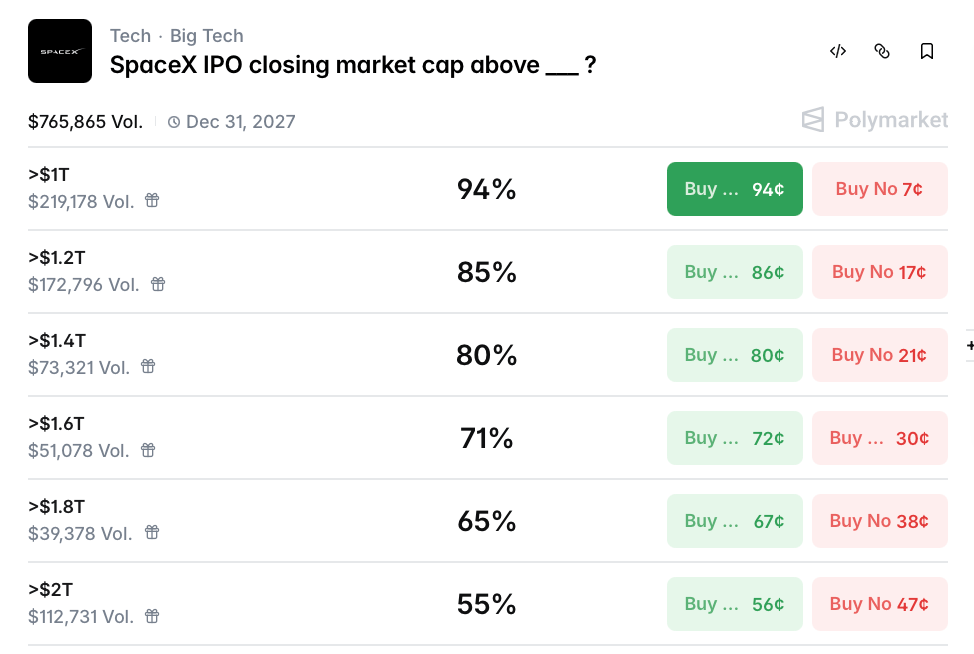This screenshot has height=654, width=974.
Task: Click the gift rewards icon for >$2T
Action: [152, 616]
